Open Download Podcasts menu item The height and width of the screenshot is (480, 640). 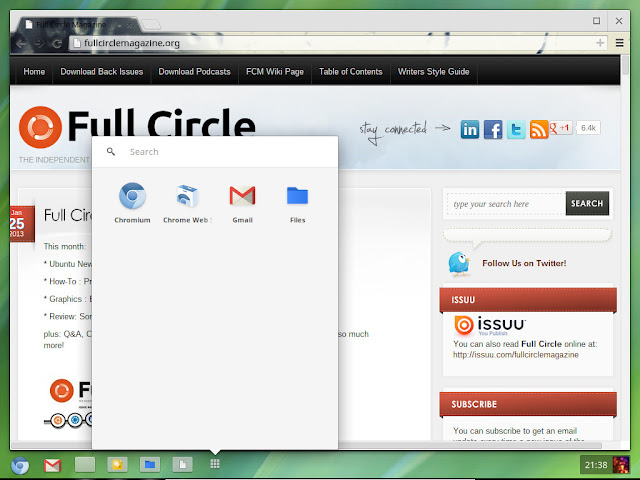pyautogui.click(x=194, y=72)
